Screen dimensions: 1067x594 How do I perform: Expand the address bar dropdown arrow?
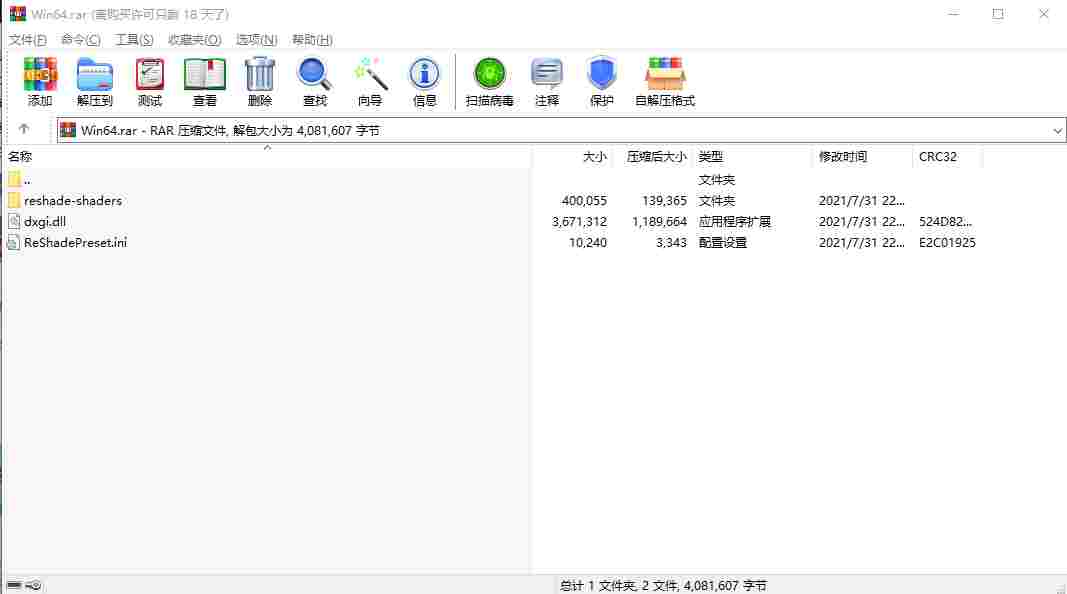click(1057, 131)
